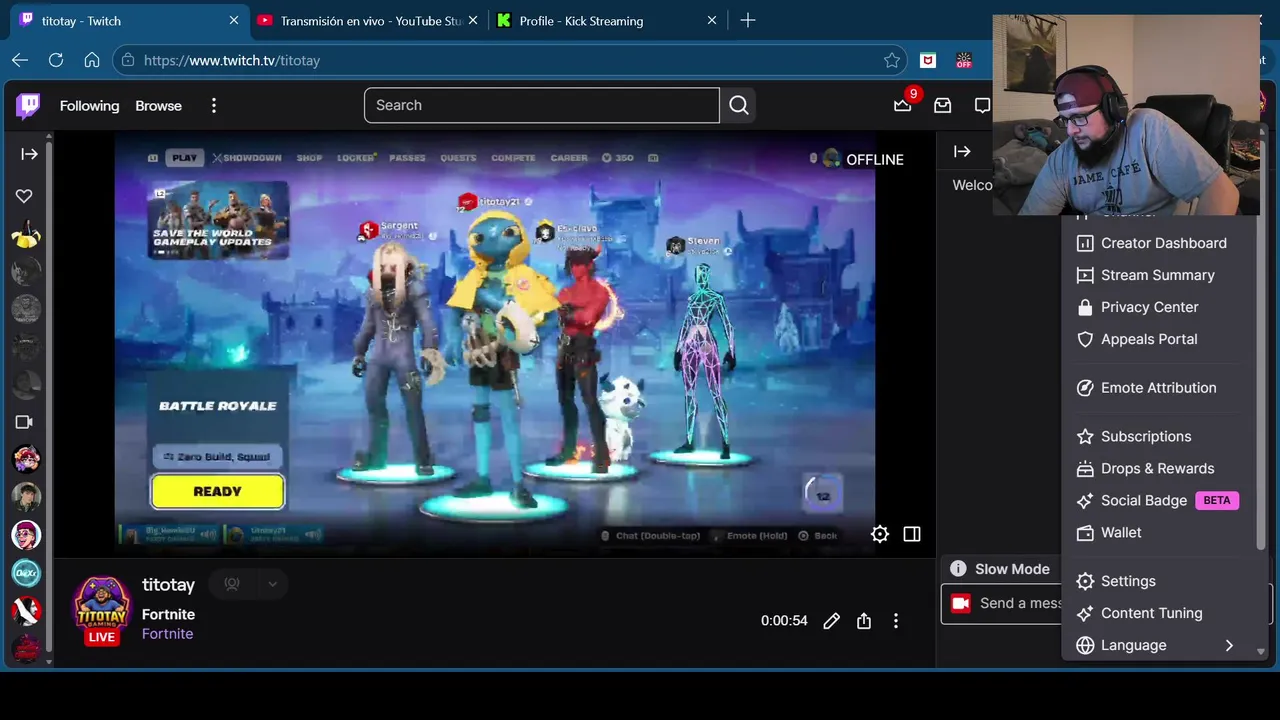Bookmark this page with the star
The height and width of the screenshot is (720, 1280).
(x=892, y=60)
